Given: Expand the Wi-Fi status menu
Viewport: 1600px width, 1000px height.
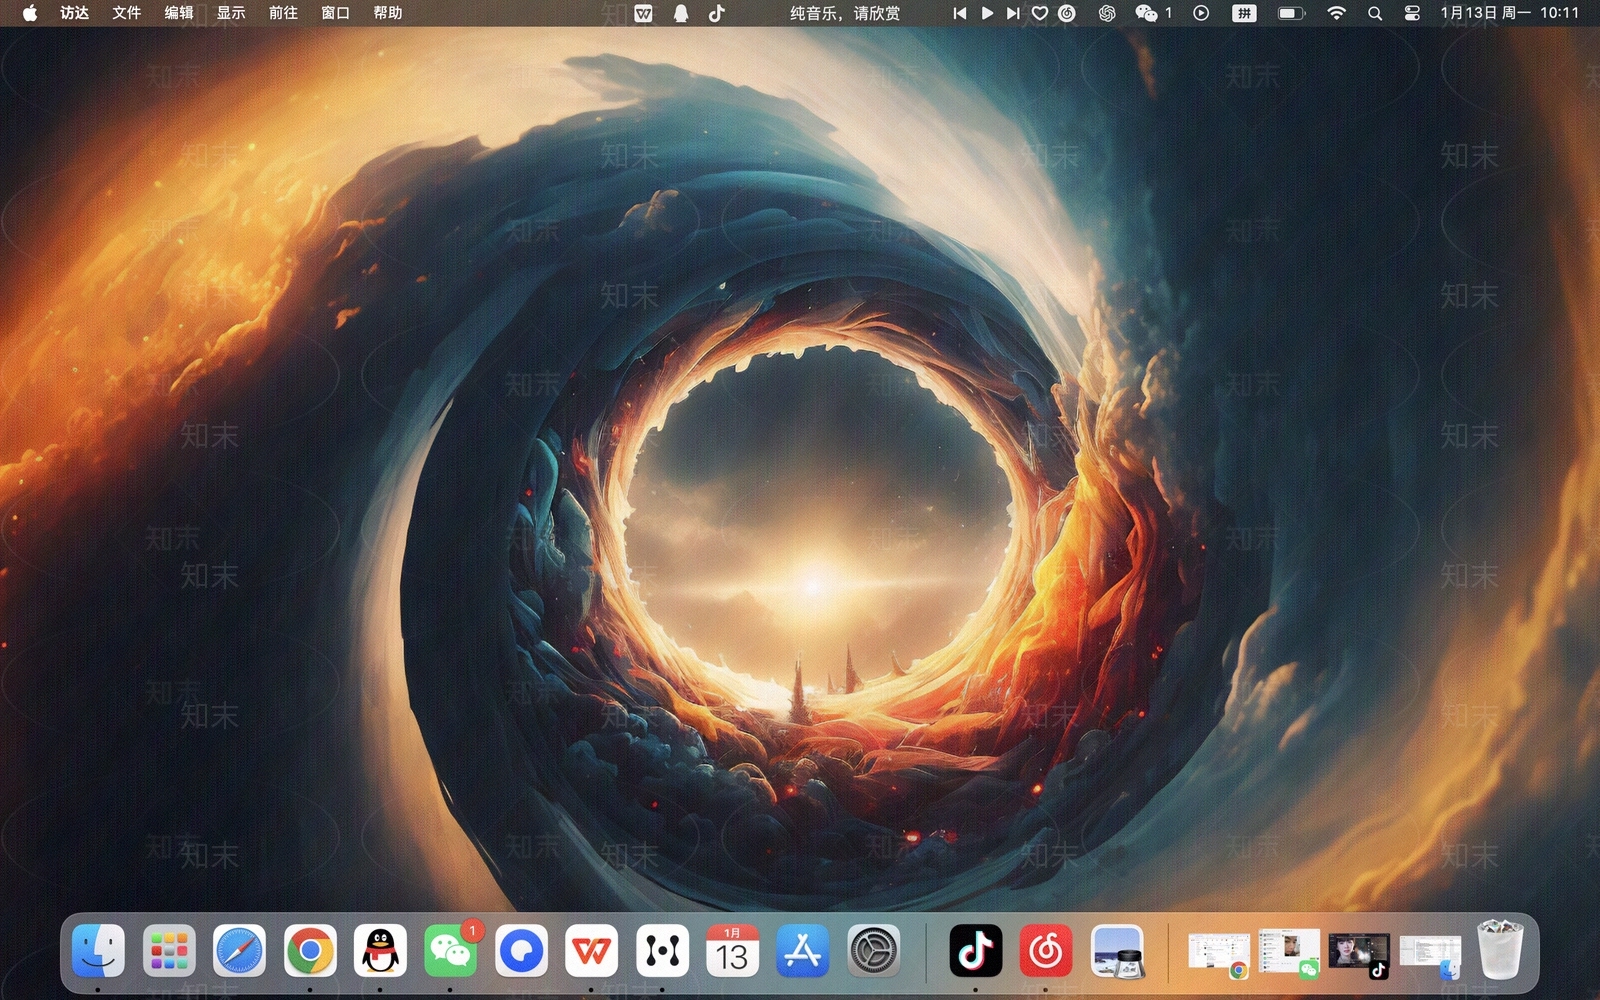Looking at the screenshot, I should click(x=1336, y=13).
